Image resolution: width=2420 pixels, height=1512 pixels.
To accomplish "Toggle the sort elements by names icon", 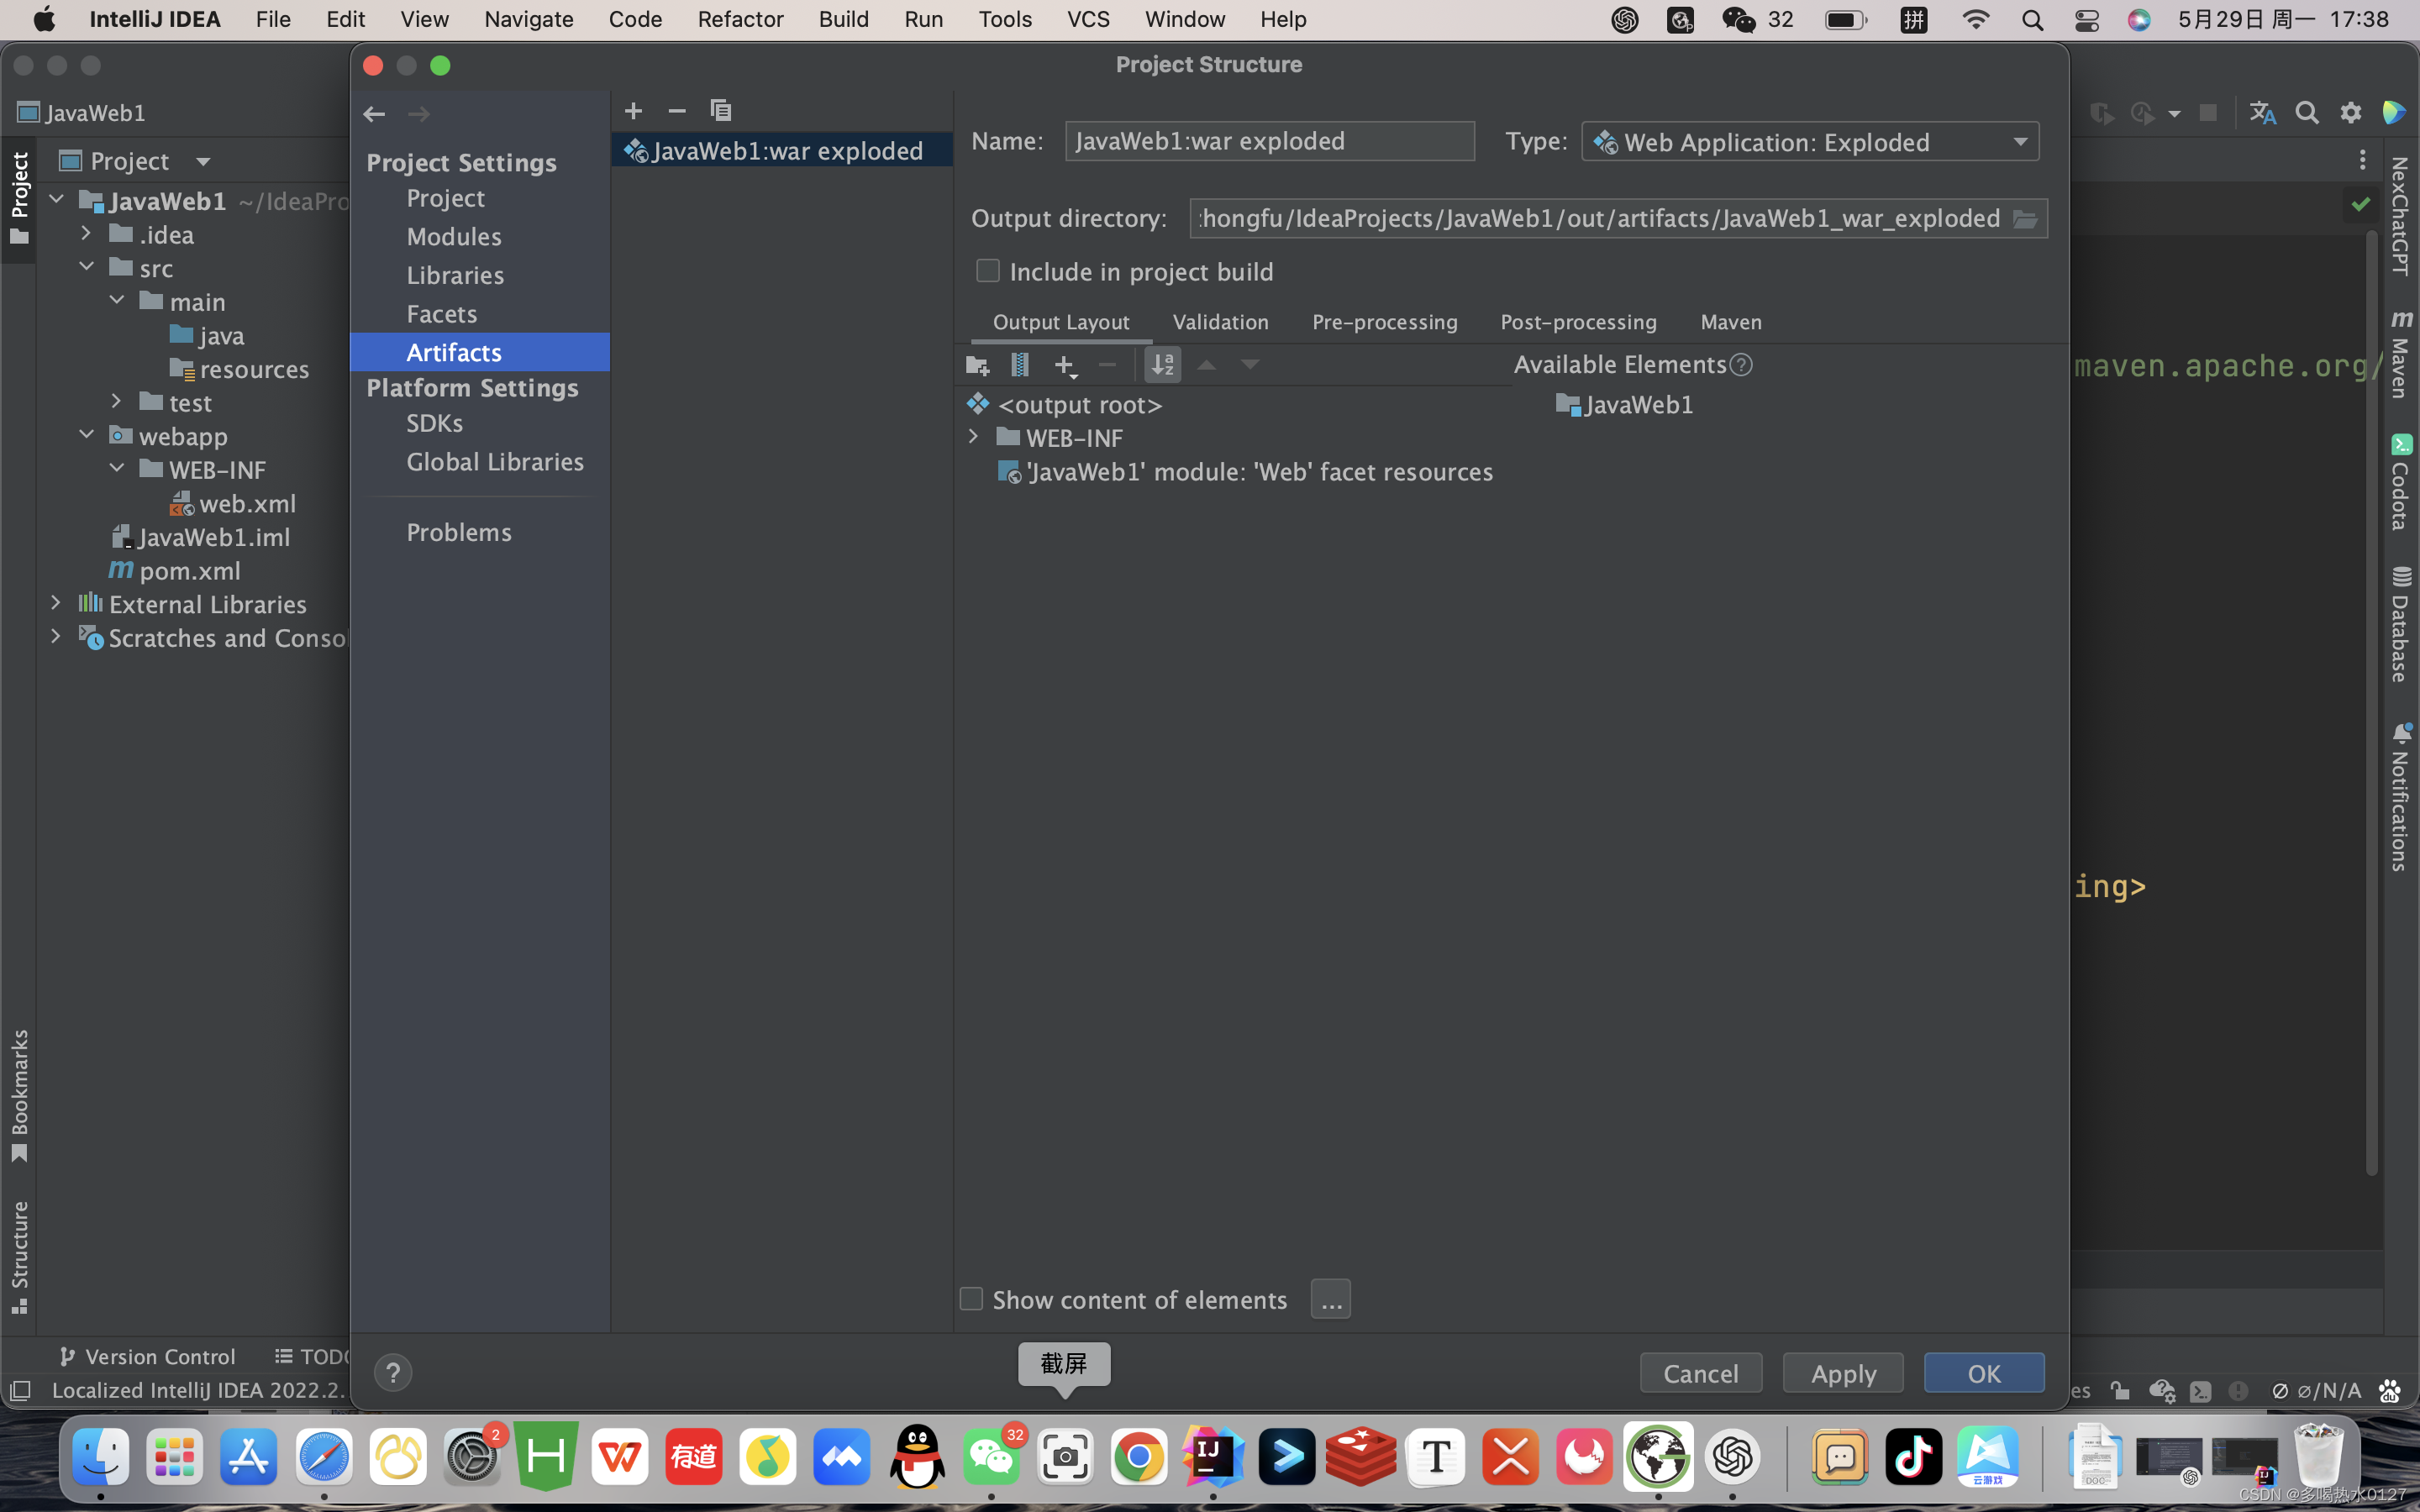I will [x=1162, y=365].
